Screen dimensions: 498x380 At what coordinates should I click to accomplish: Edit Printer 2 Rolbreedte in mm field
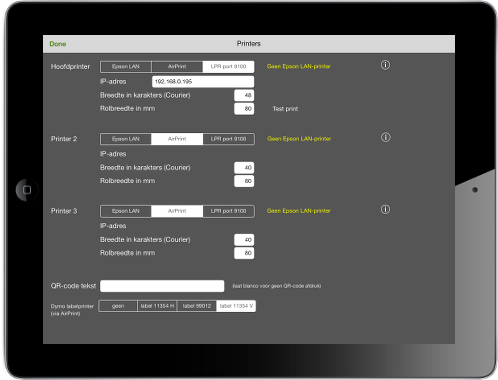pos(244,181)
